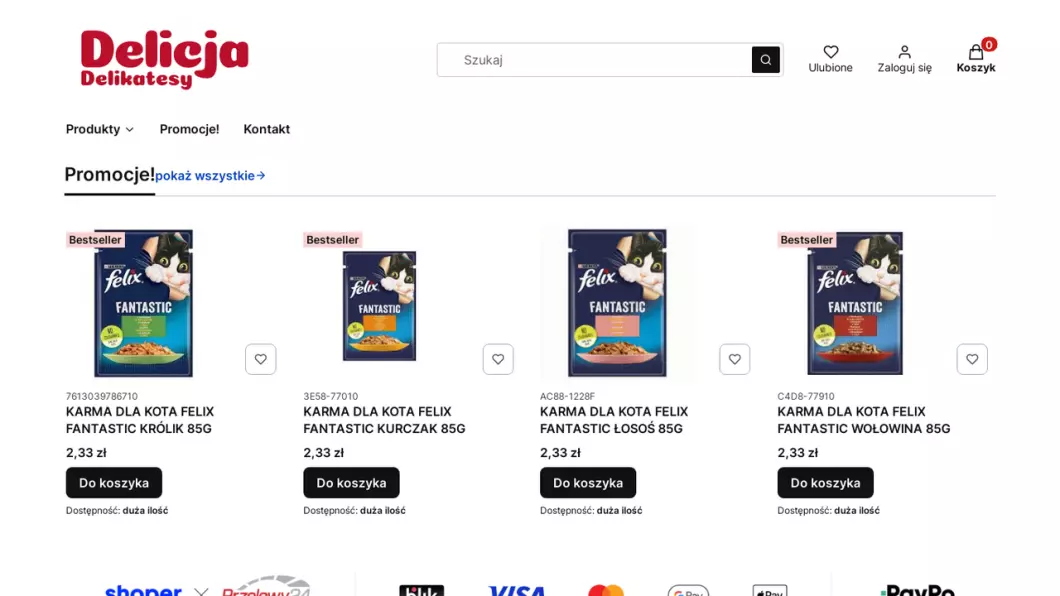Screen dimensions: 1060x596
Task: Follow pokaż wszystkie arrow link
Action: click(x=210, y=176)
